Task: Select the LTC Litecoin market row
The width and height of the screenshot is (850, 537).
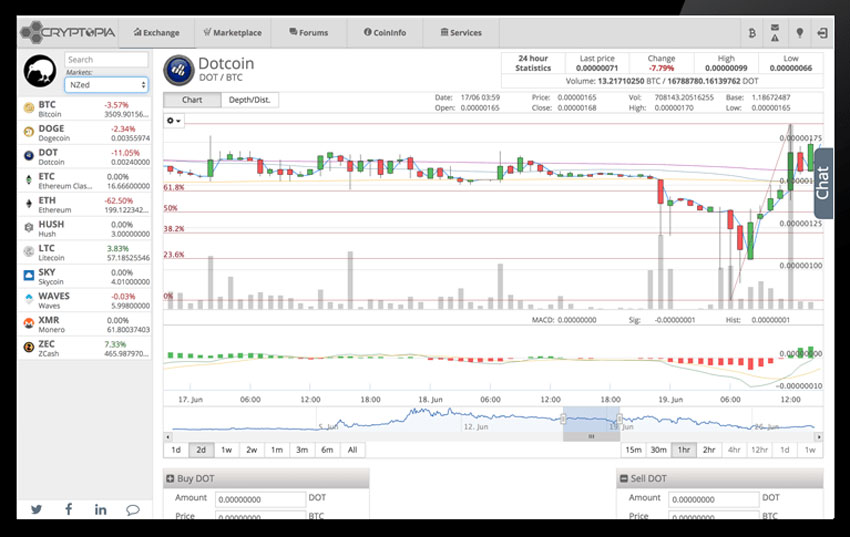Action: 85,253
